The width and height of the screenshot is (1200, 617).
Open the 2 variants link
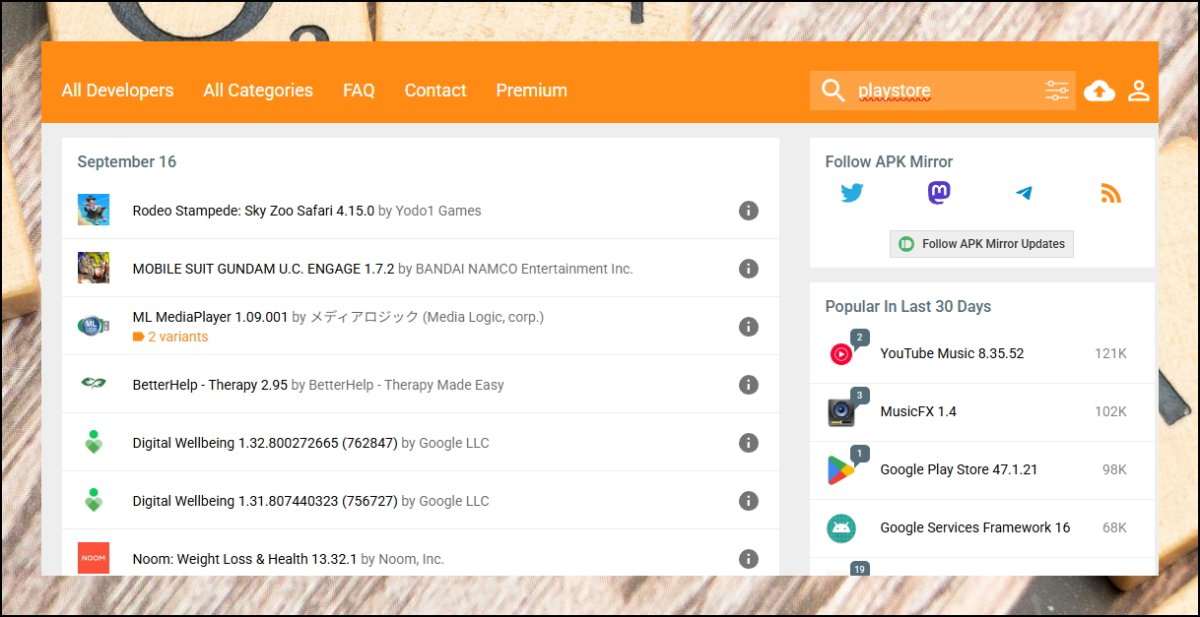pos(170,337)
